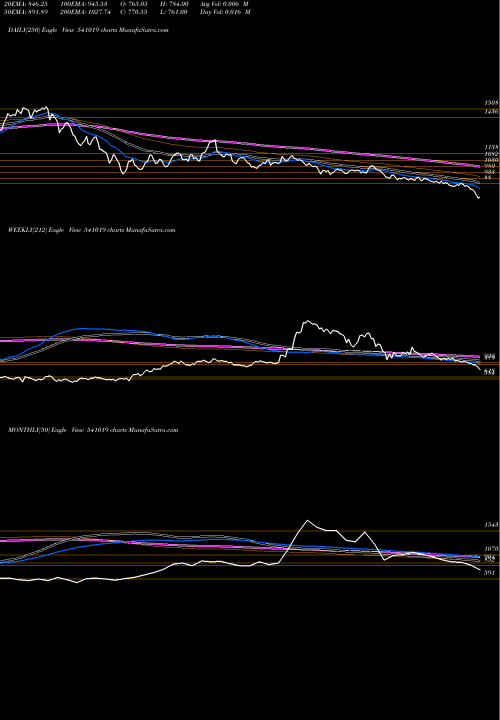Viewport: 500px width, 720px height.
Task: Click the 1082 price level on daily chart
Action: coord(491,154)
